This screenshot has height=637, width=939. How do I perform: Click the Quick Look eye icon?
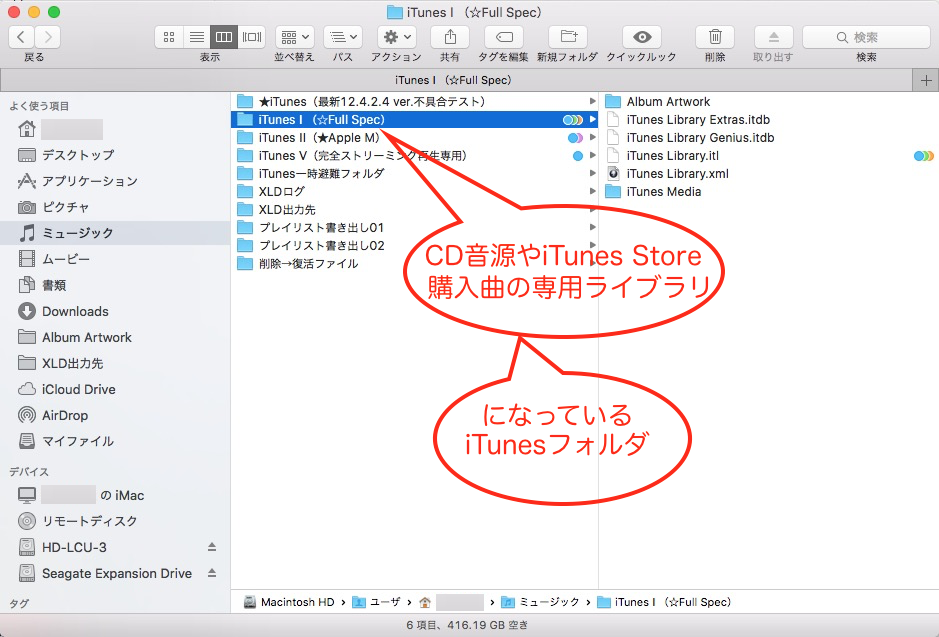tap(641, 37)
